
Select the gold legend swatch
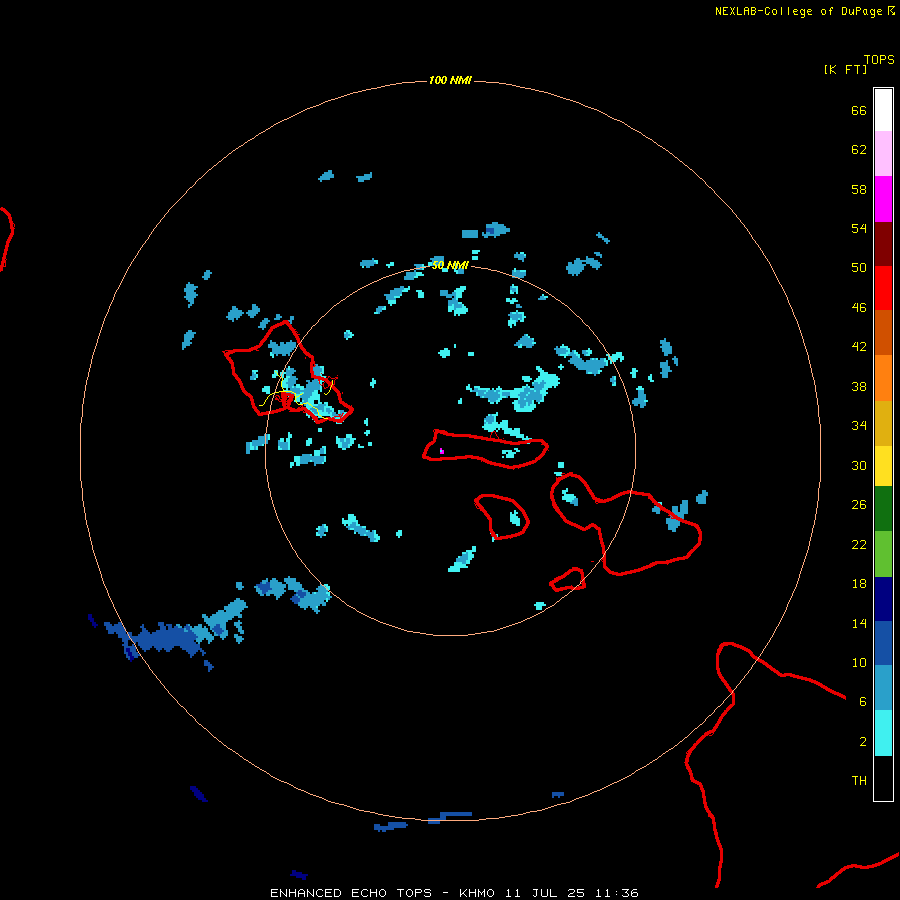click(883, 423)
